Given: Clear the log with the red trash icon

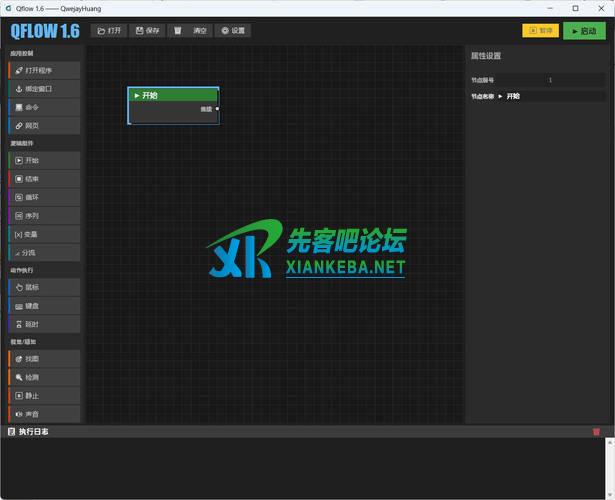Looking at the screenshot, I should [597, 432].
